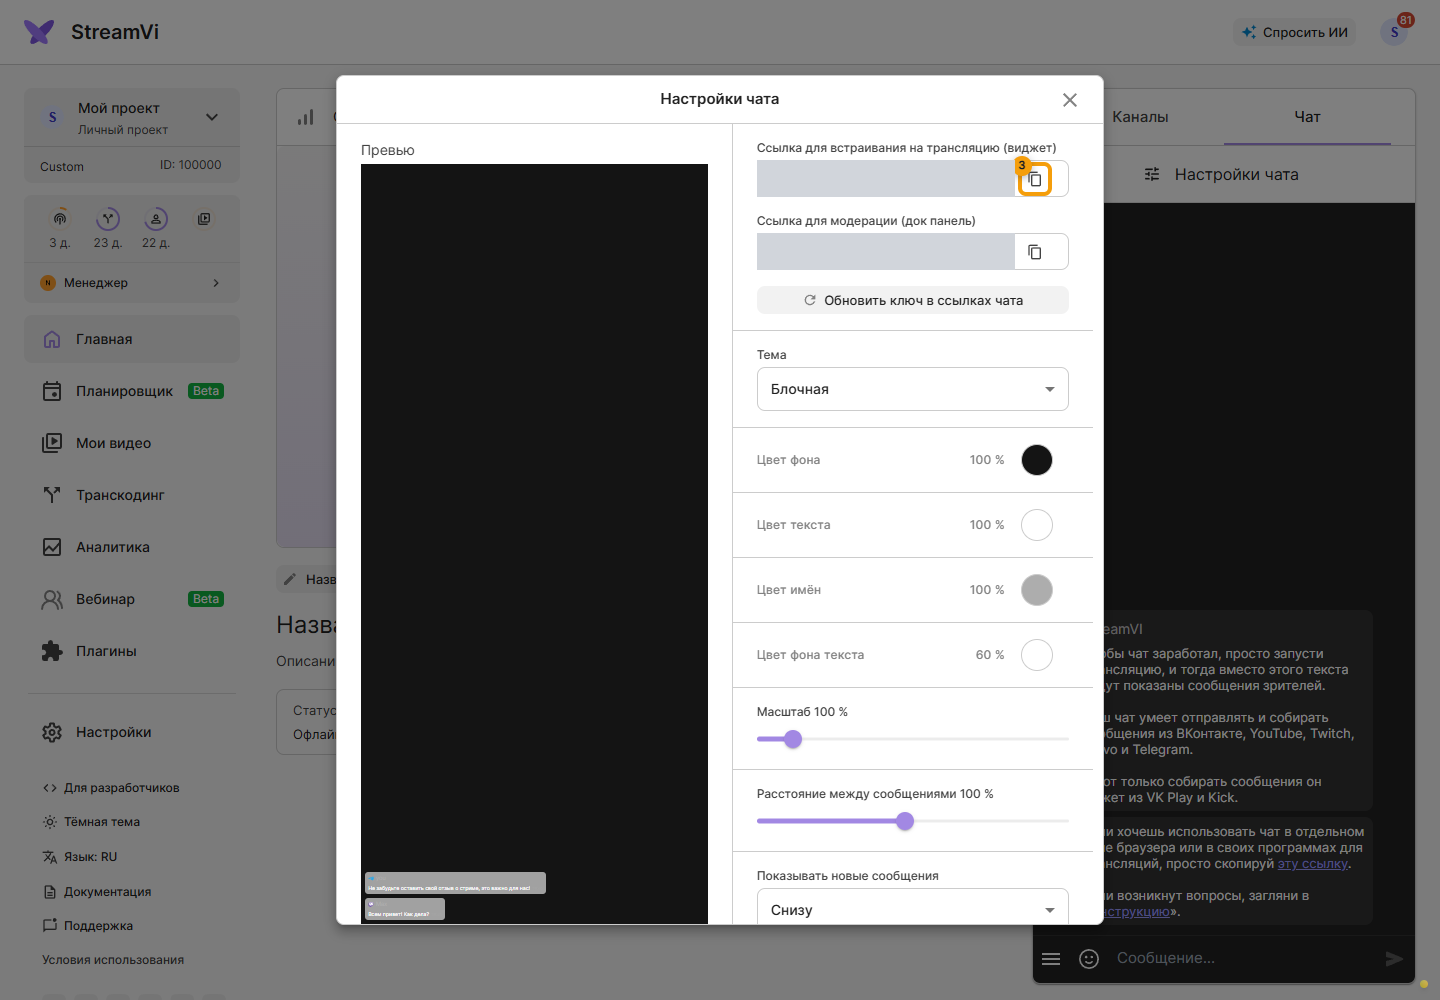Click the users icon showing 22 д.
Screen dimensions: 1440x1000
tap(156, 219)
